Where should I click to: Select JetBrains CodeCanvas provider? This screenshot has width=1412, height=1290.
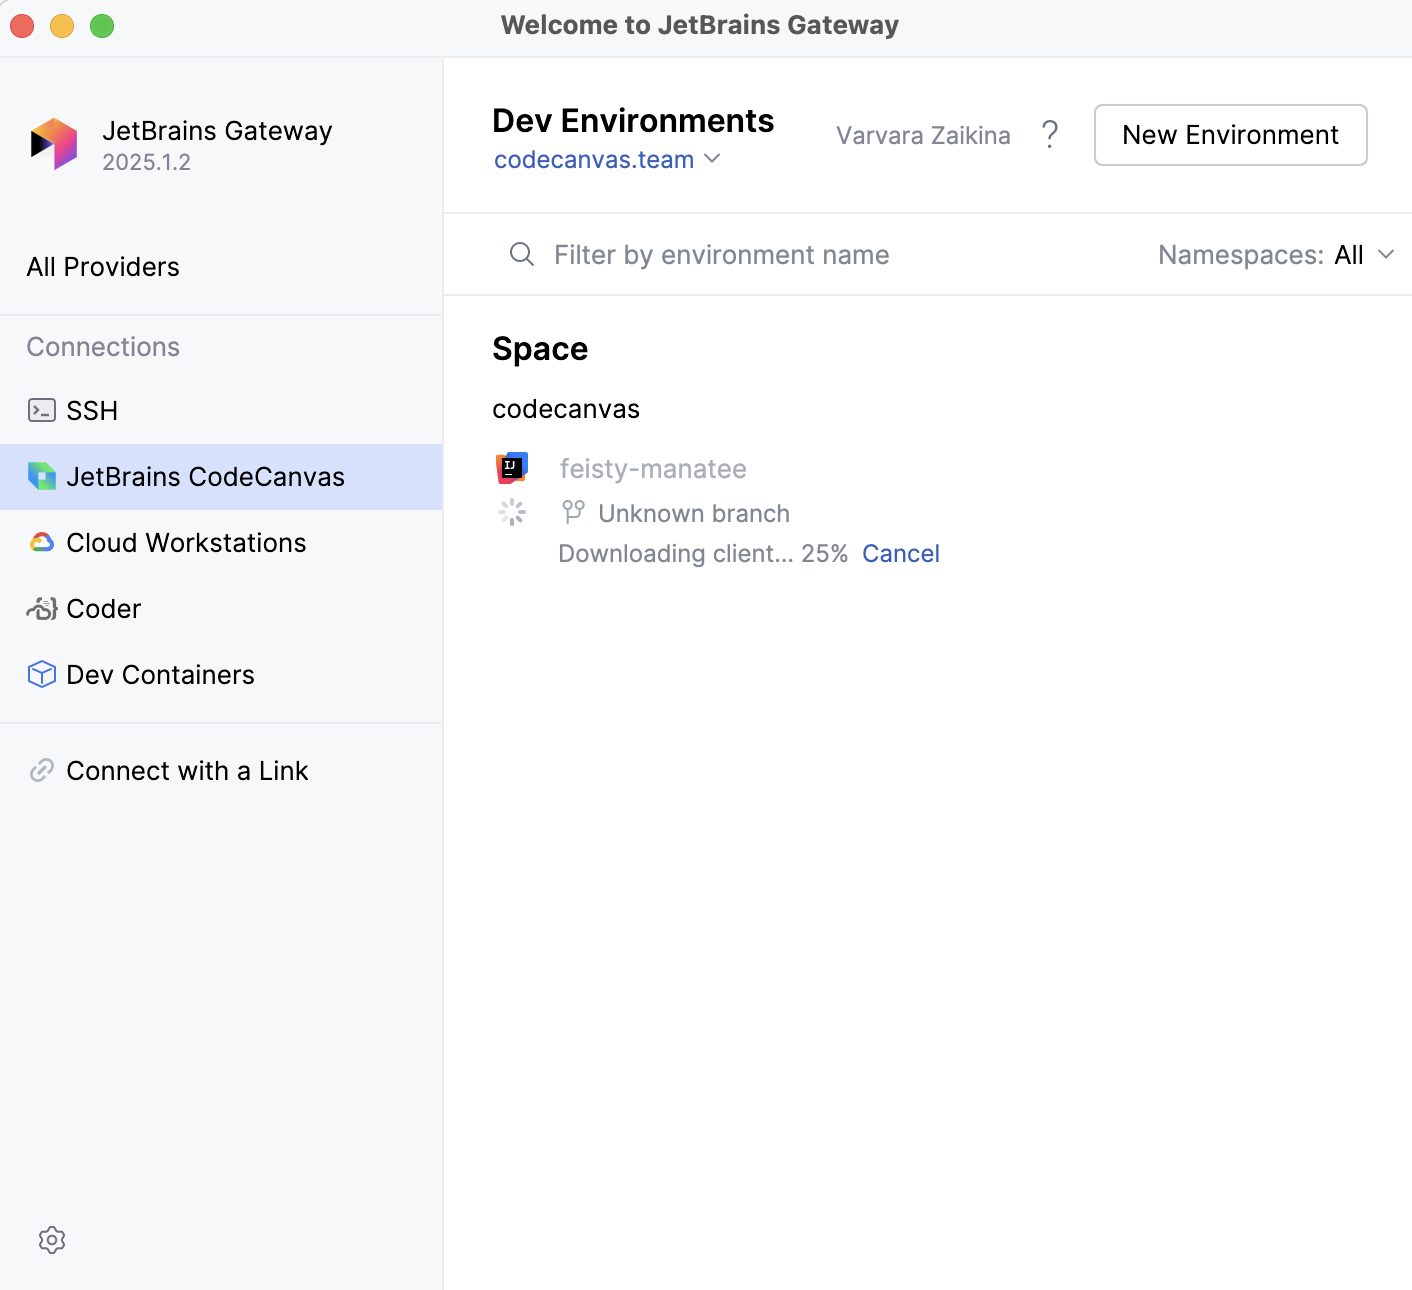point(221,476)
